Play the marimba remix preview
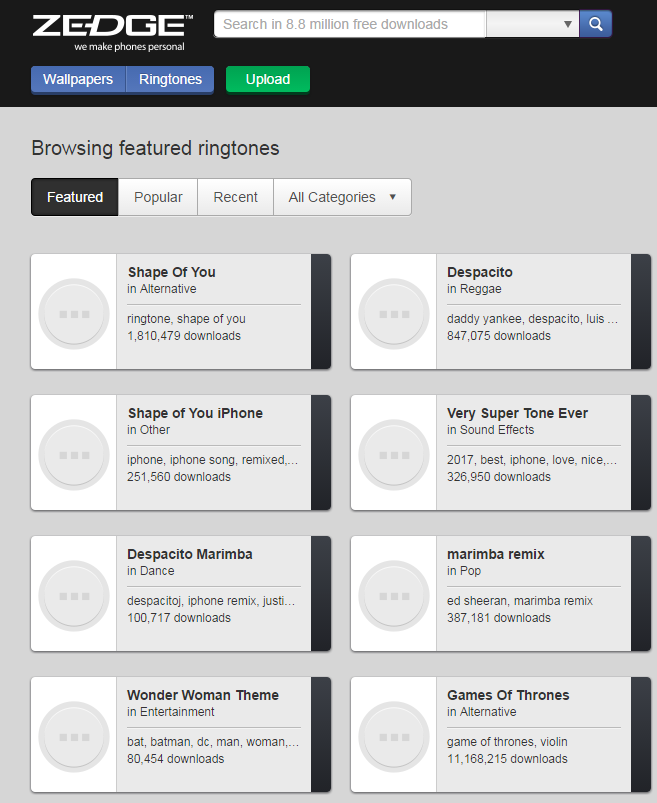This screenshot has height=803, width=657. point(394,596)
